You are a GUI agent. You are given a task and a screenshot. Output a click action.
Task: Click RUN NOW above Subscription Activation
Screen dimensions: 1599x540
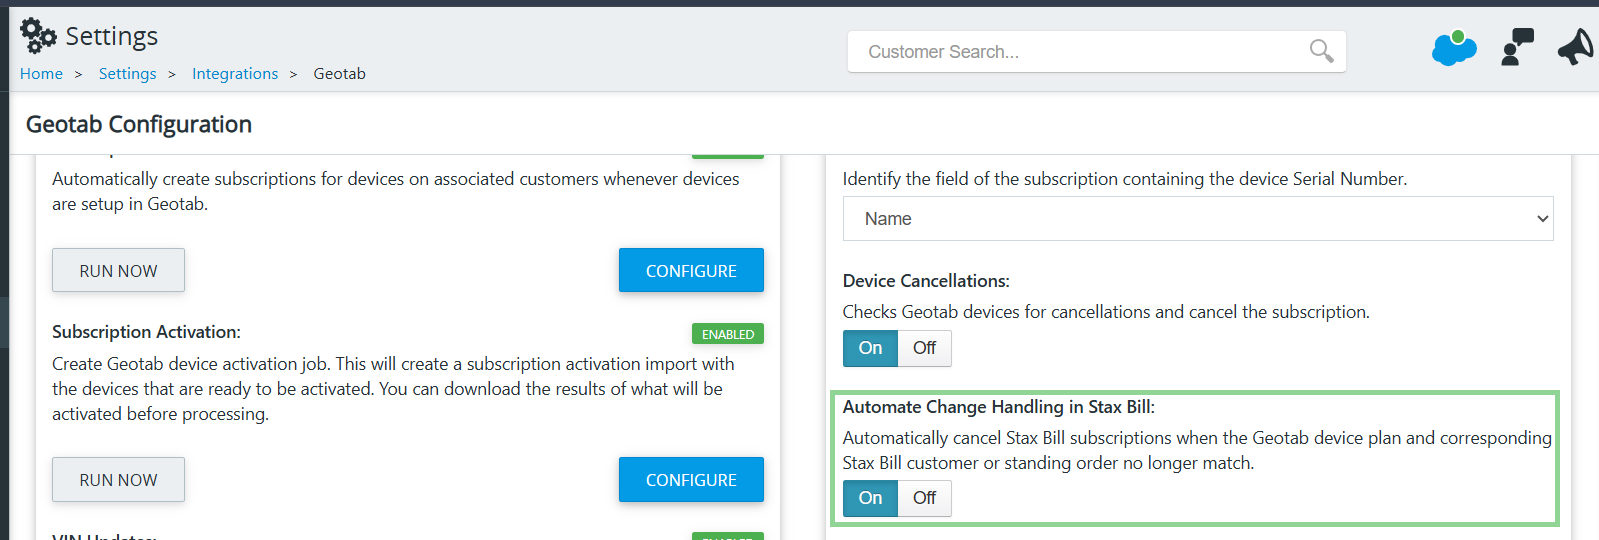click(x=118, y=271)
